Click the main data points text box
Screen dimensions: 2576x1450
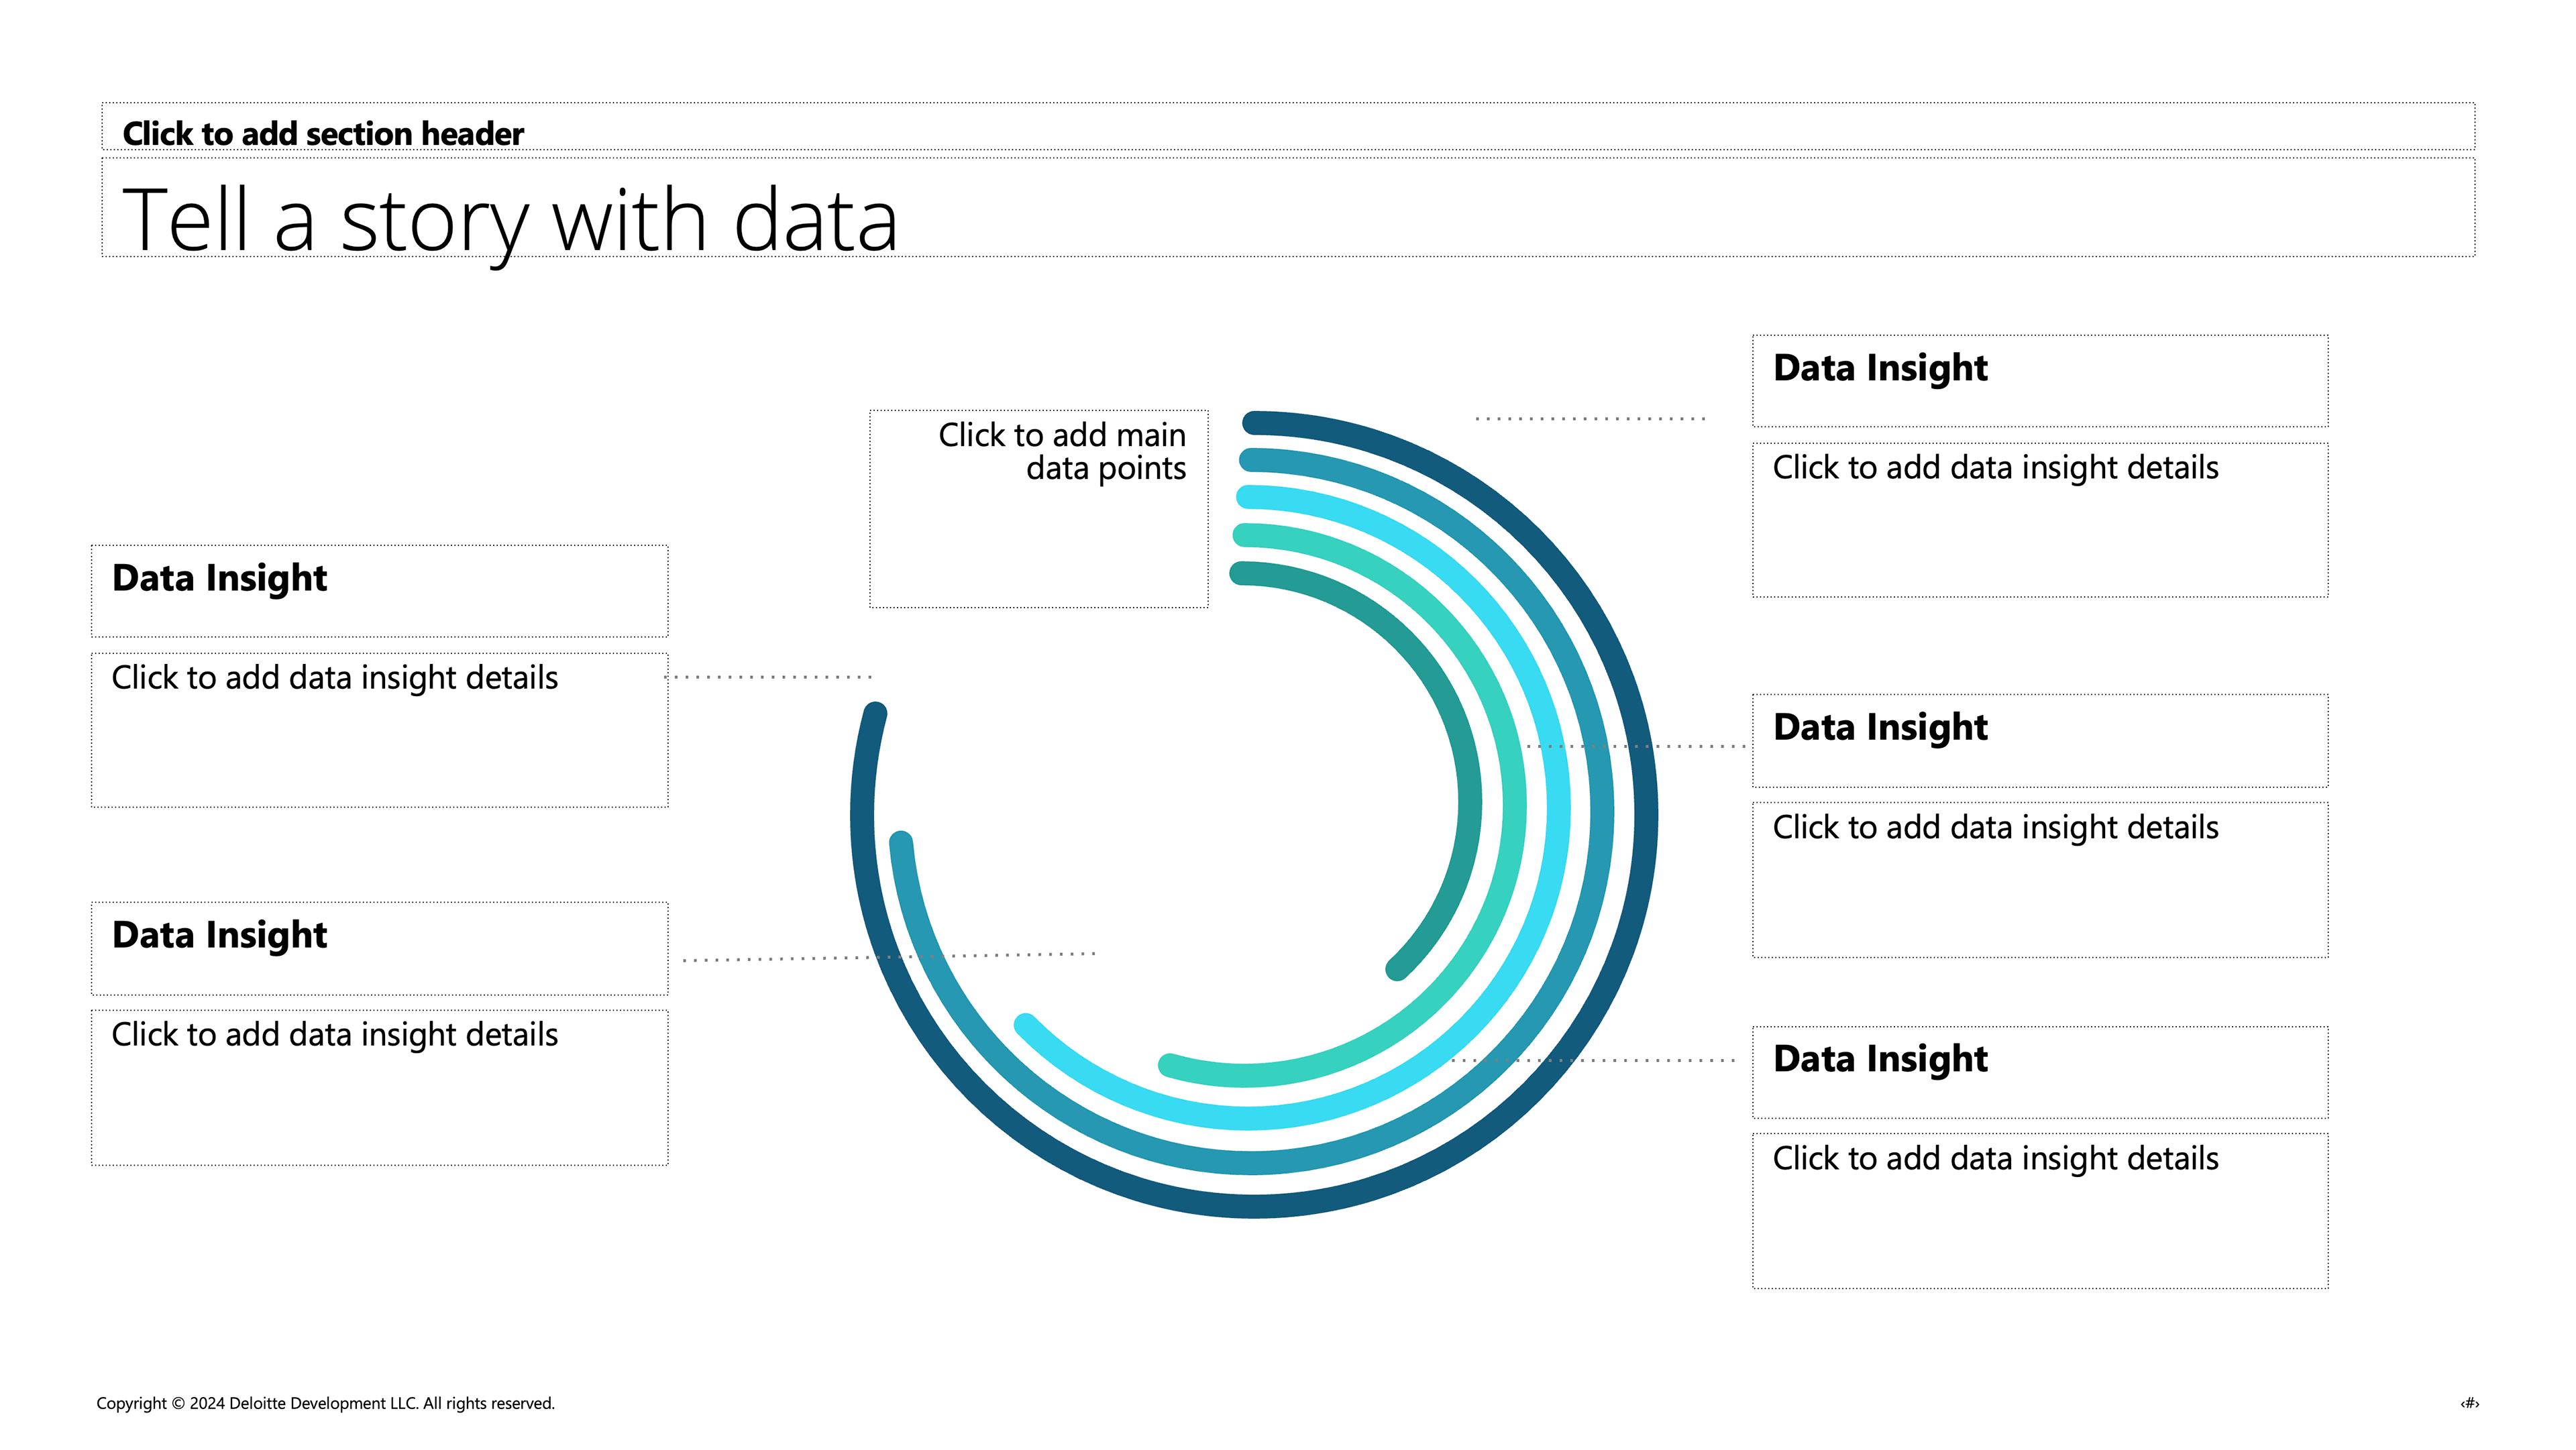coord(1039,509)
